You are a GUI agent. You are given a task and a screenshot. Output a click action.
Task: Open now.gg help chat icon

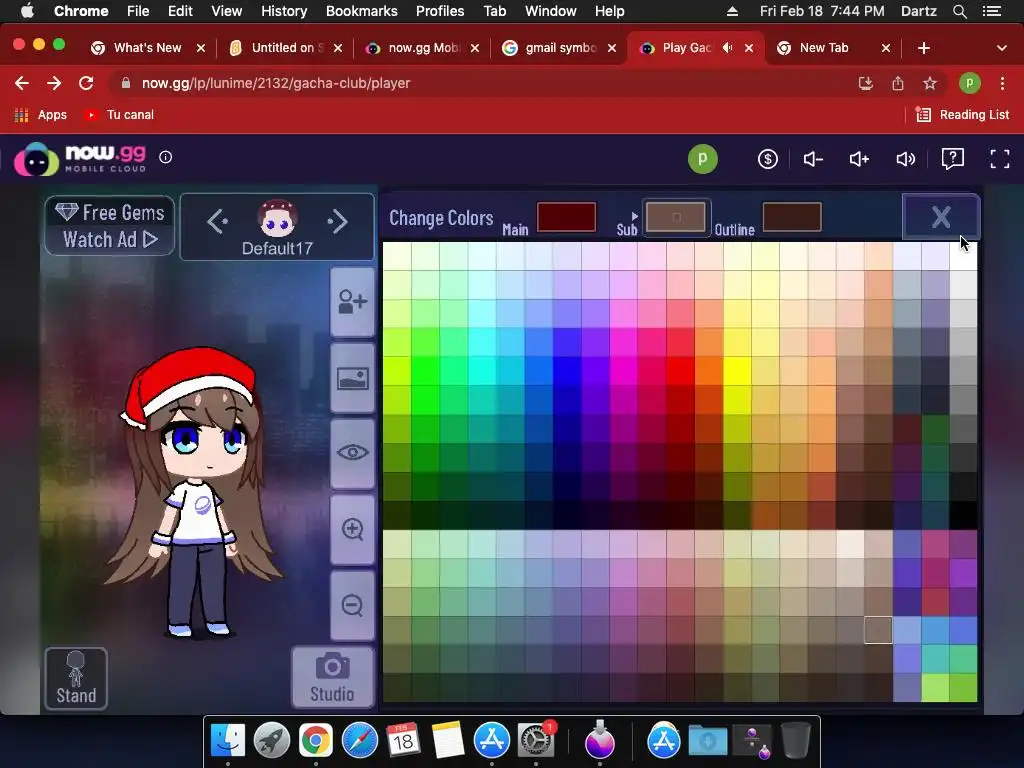(953, 159)
